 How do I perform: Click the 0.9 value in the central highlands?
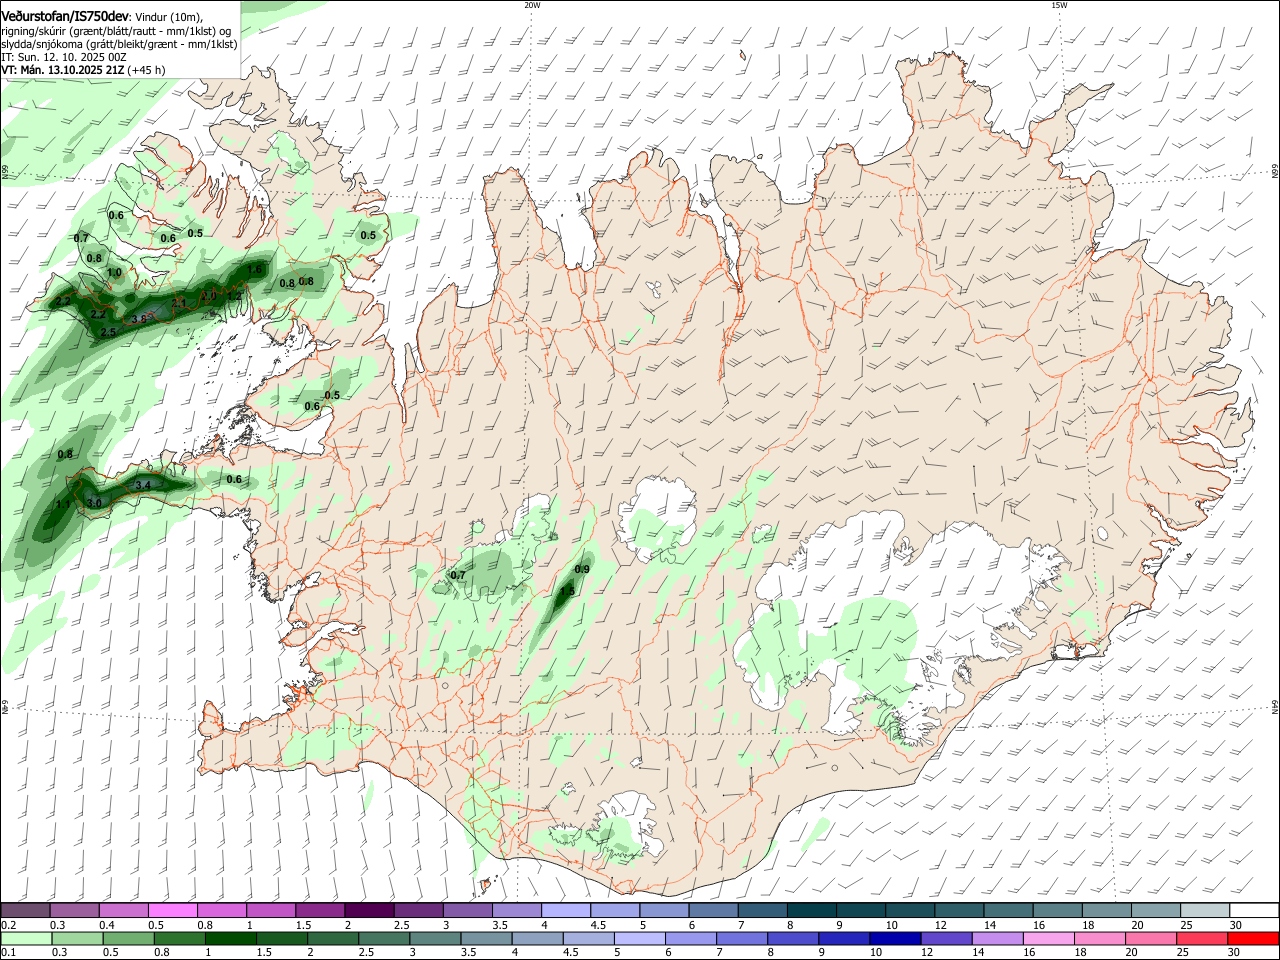pyautogui.click(x=583, y=569)
